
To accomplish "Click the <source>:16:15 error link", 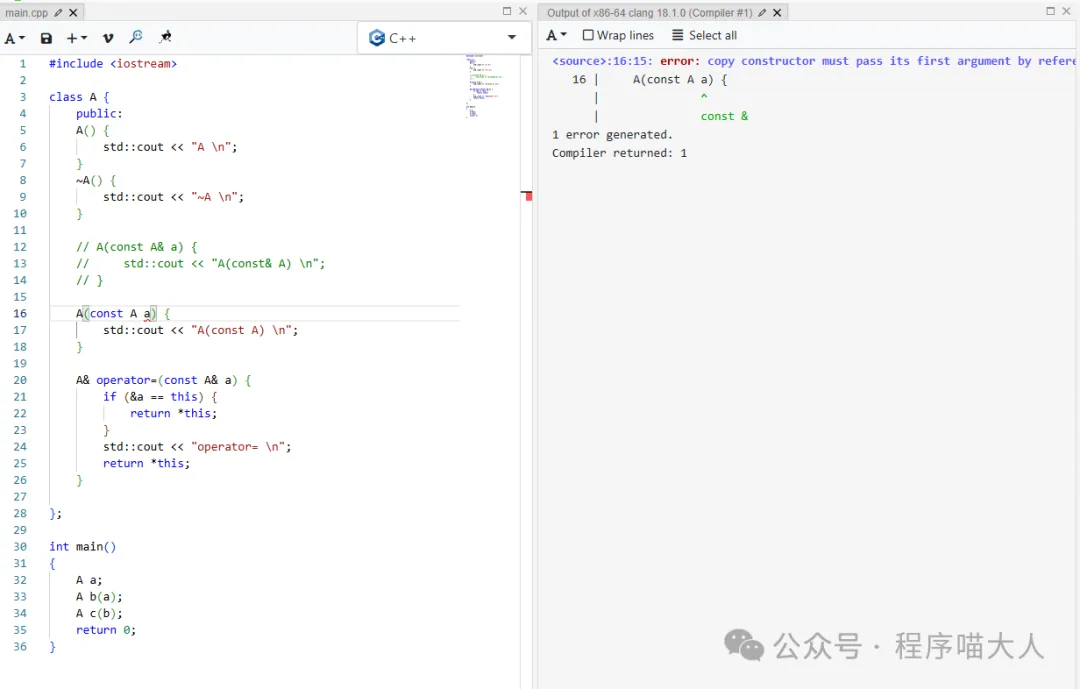I will tap(601, 61).
